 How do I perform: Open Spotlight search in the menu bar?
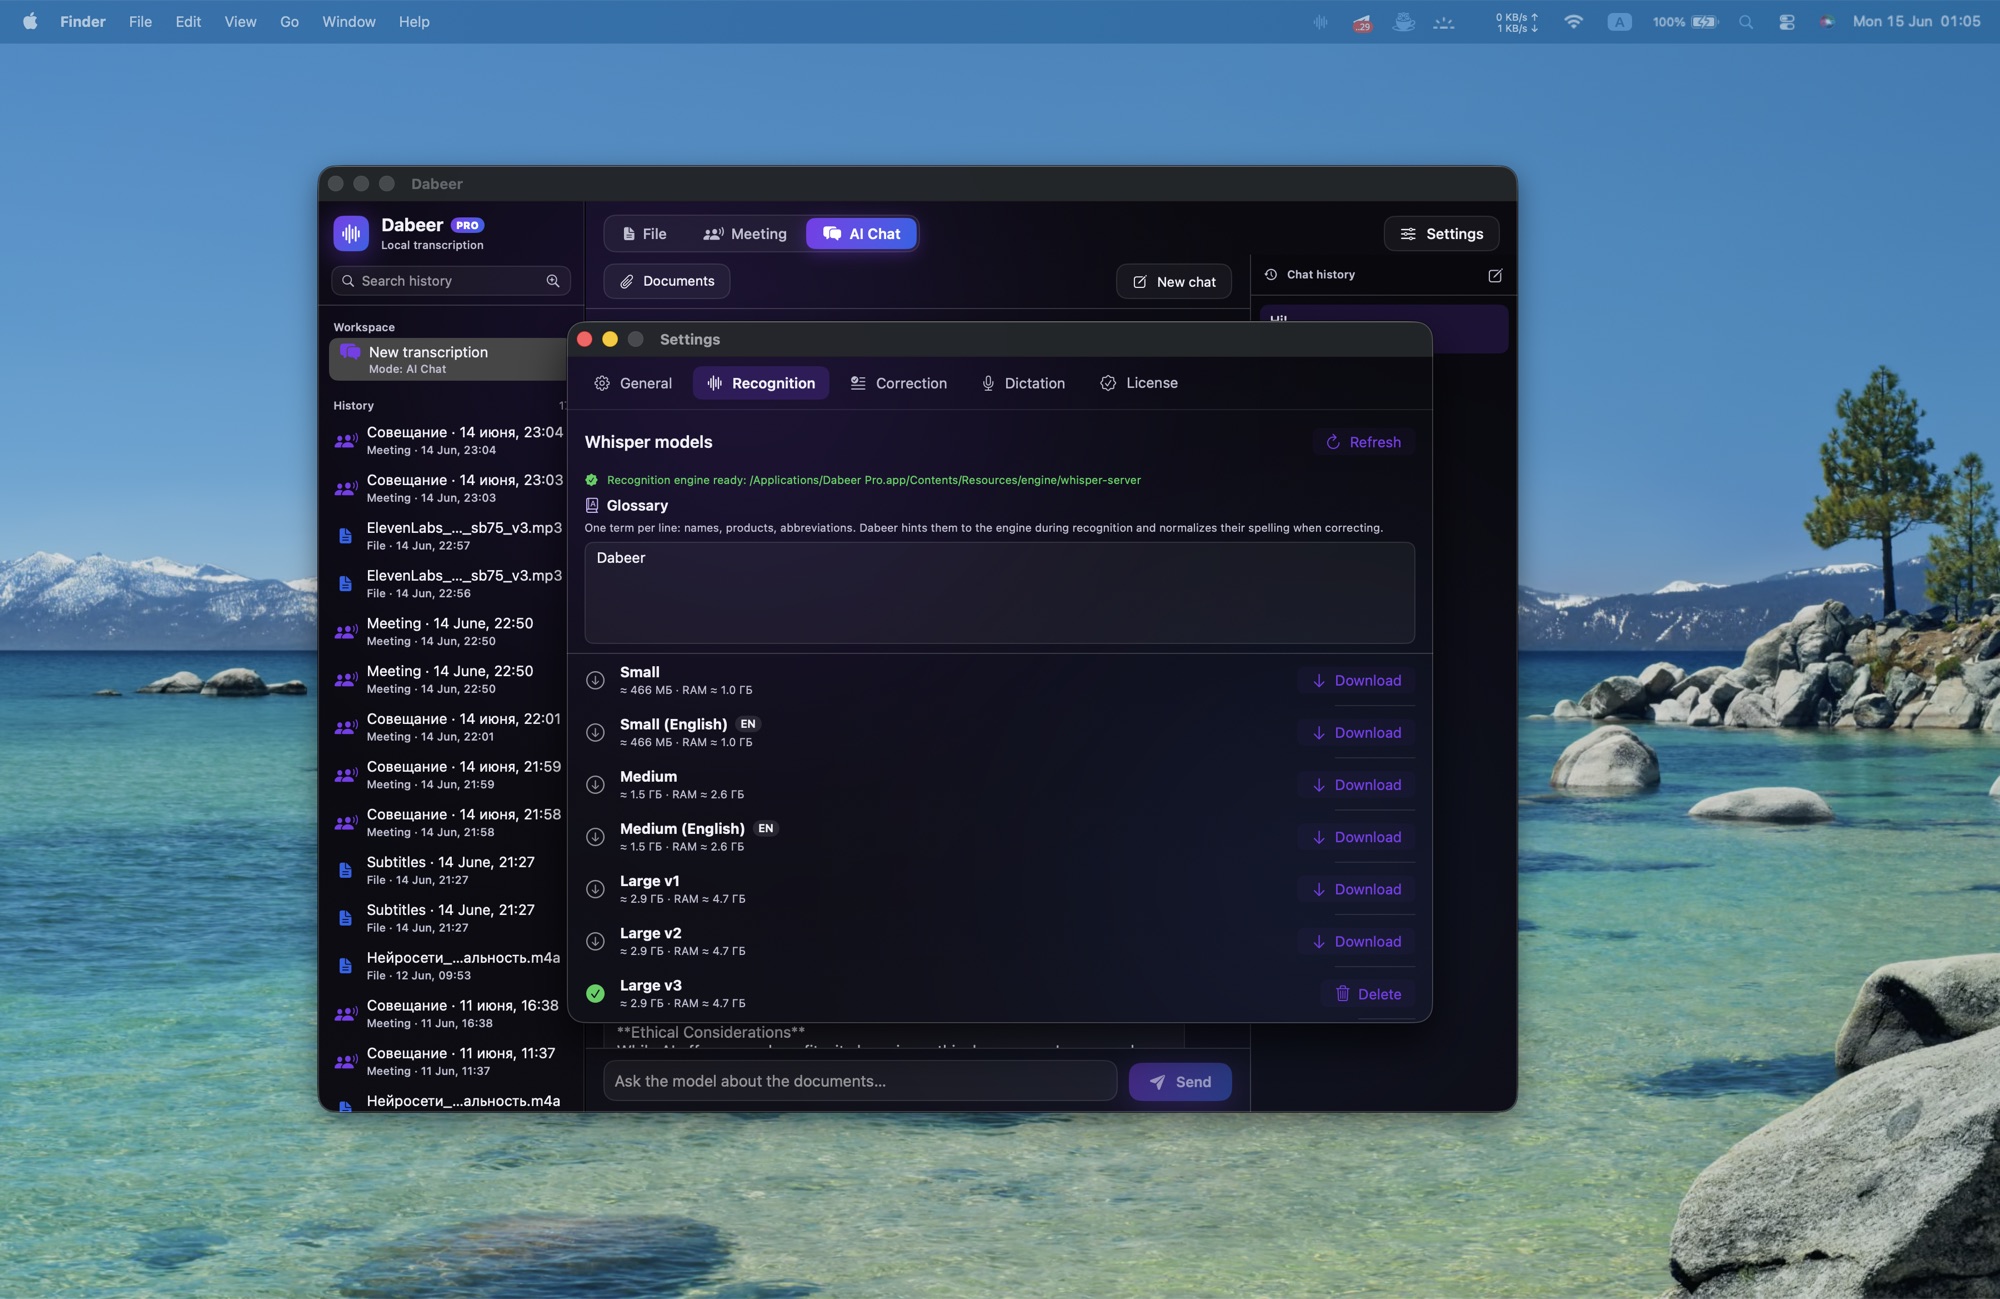point(1746,21)
